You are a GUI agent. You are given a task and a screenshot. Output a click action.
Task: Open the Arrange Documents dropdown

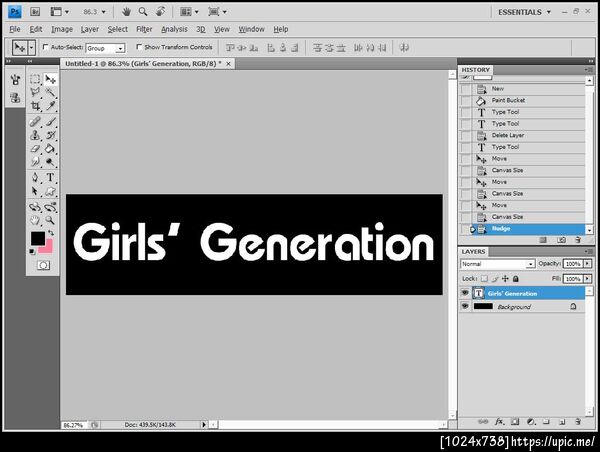click(189, 12)
